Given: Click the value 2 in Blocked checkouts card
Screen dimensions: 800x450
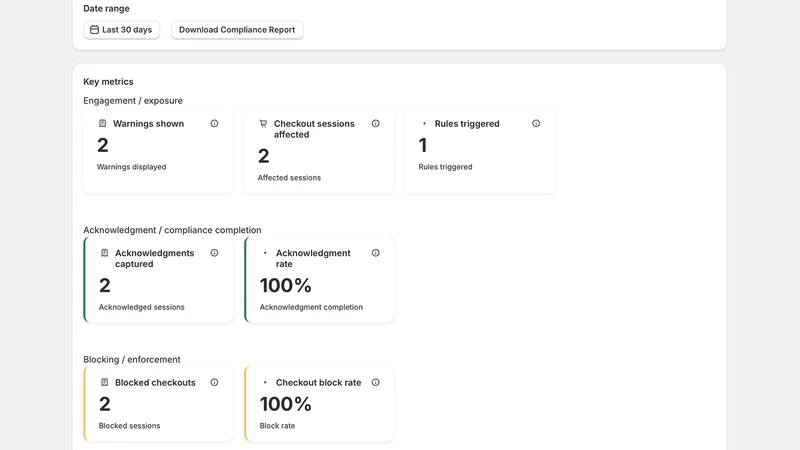Looking at the screenshot, I should pyautogui.click(x=105, y=404).
